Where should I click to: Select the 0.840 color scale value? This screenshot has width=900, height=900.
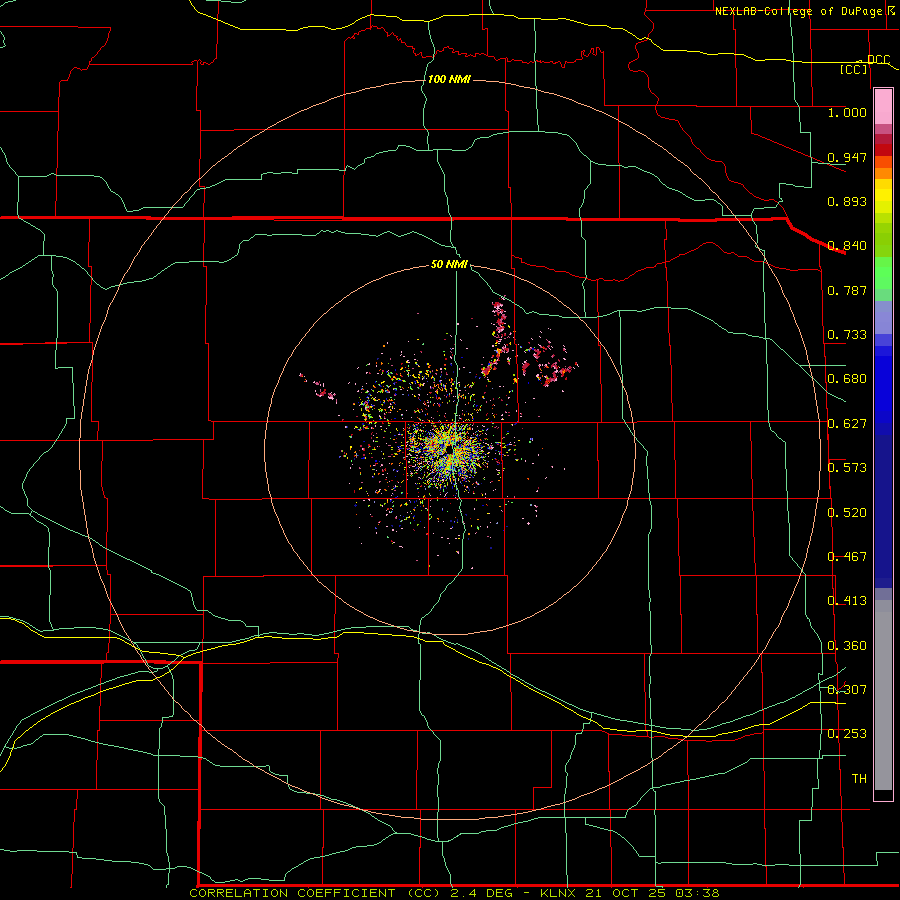click(x=847, y=246)
